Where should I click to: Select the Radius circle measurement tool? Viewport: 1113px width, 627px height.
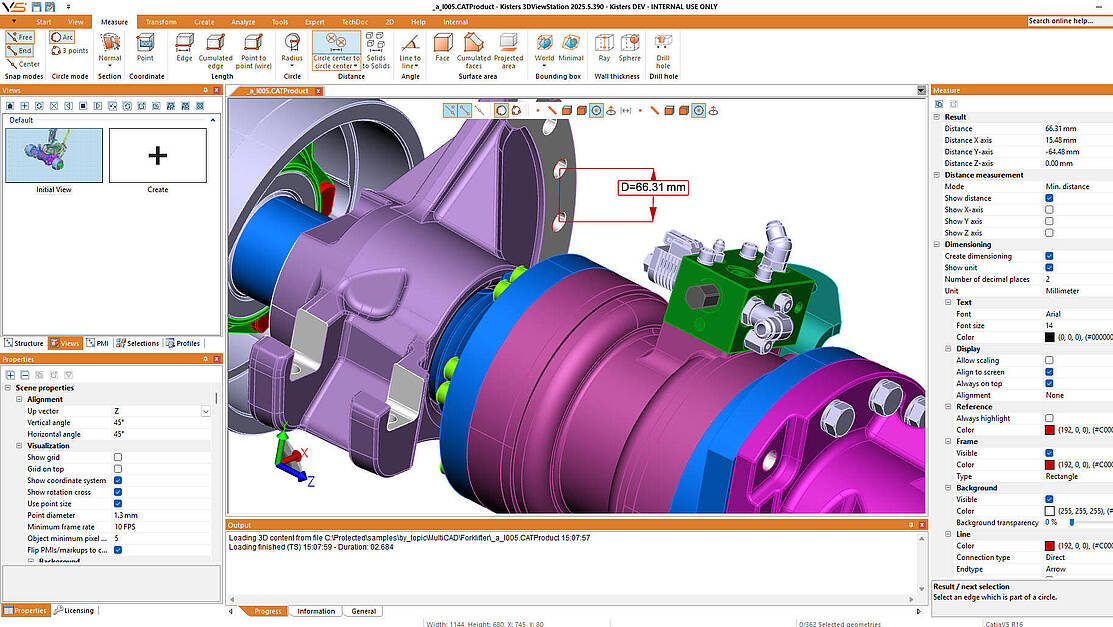tap(292, 48)
